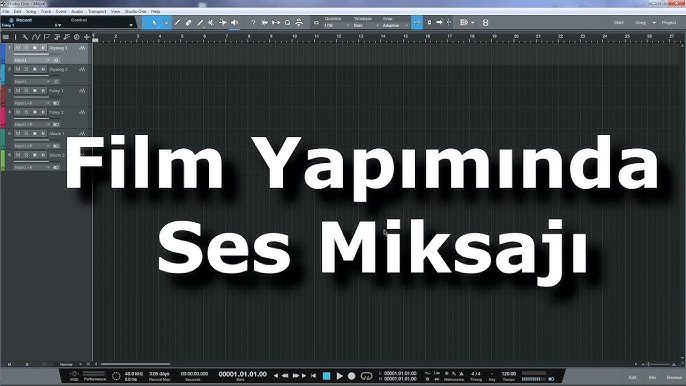Open the File menu
The image size is (686, 386).
pos(6,11)
